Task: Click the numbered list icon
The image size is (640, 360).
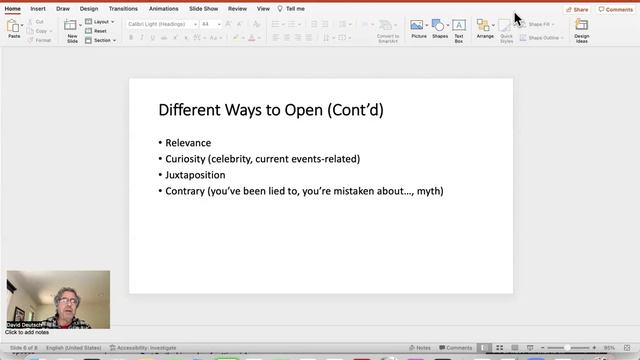Action: click(x=291, y=24)
